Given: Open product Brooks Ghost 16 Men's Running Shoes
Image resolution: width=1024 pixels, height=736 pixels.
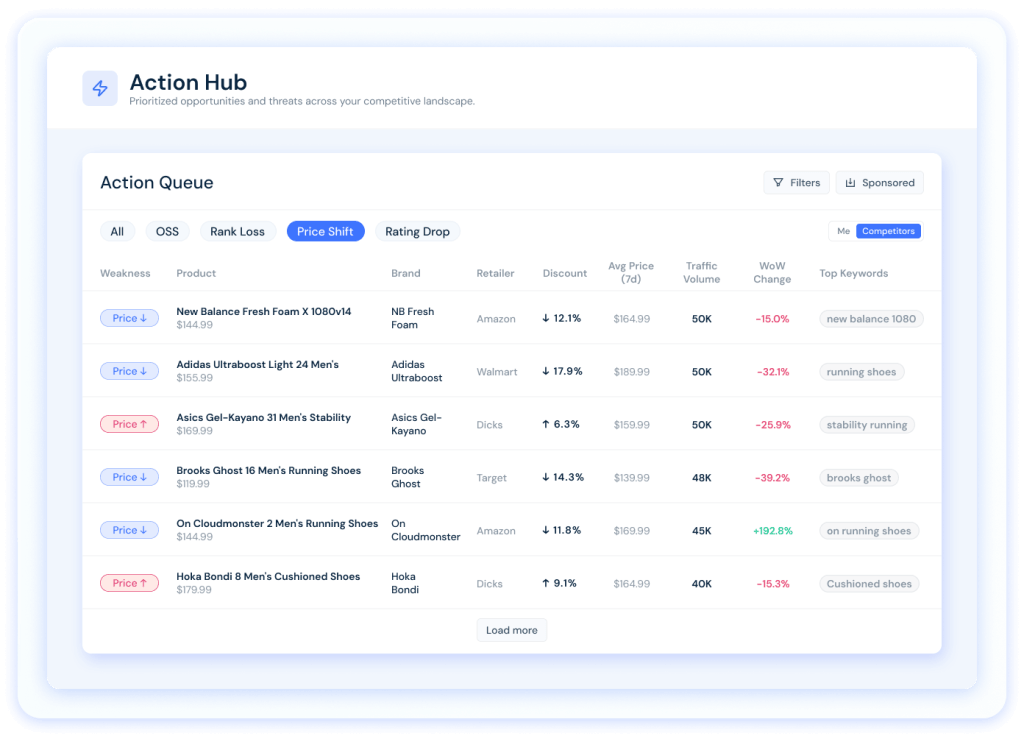Looking at the screenshot, I should [x=268, y=470].
